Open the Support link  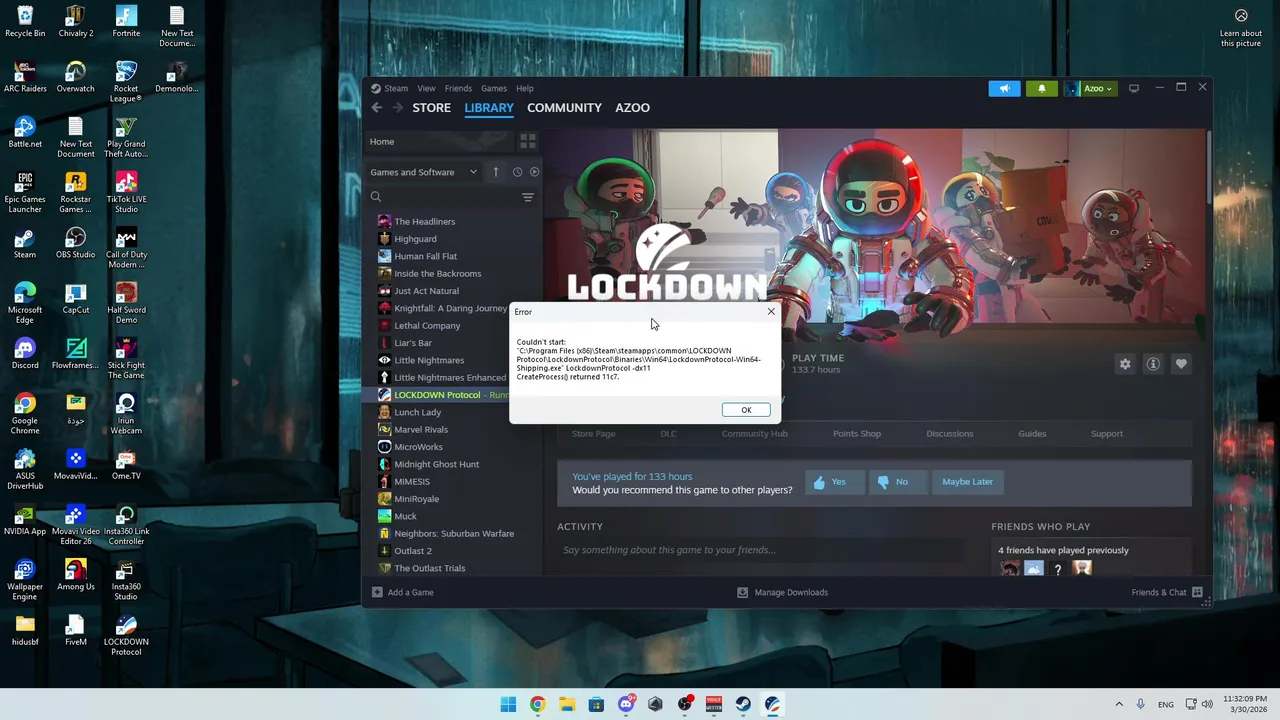[x=1107, y=434]
